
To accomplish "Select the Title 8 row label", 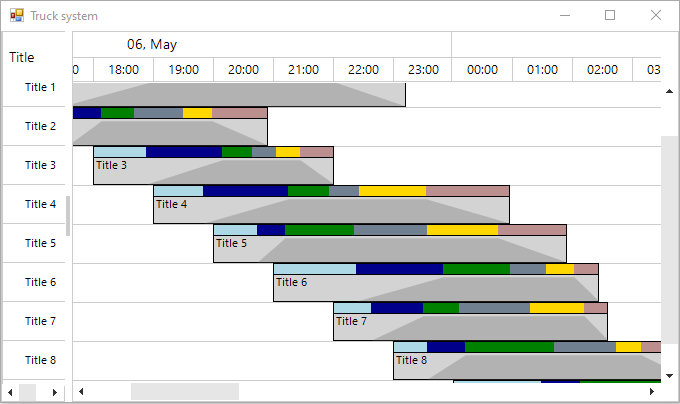I will tap(40, 360).
